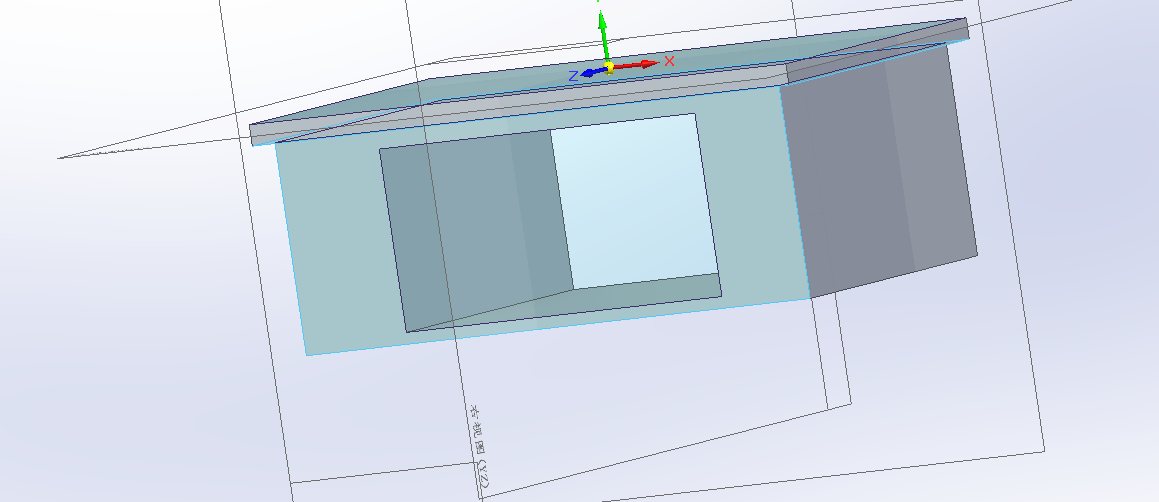
Task: Click the green Y axis arrow
Action: point(603,35)
